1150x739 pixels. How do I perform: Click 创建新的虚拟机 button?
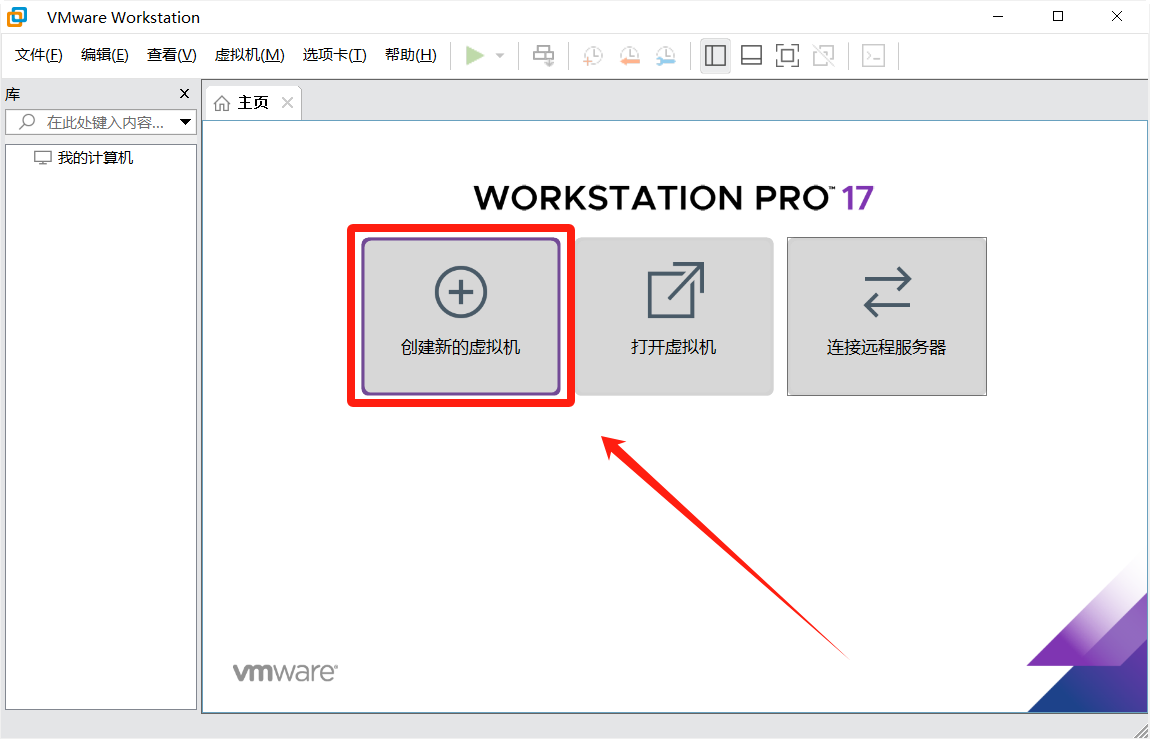(x=461, y=316)
